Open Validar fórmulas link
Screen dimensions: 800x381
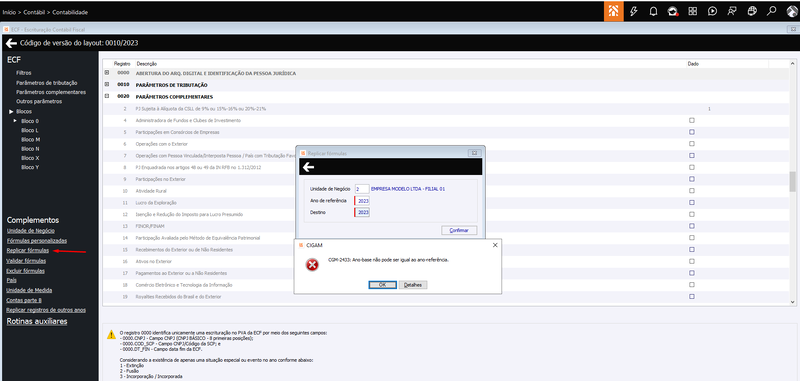[26, 261]
